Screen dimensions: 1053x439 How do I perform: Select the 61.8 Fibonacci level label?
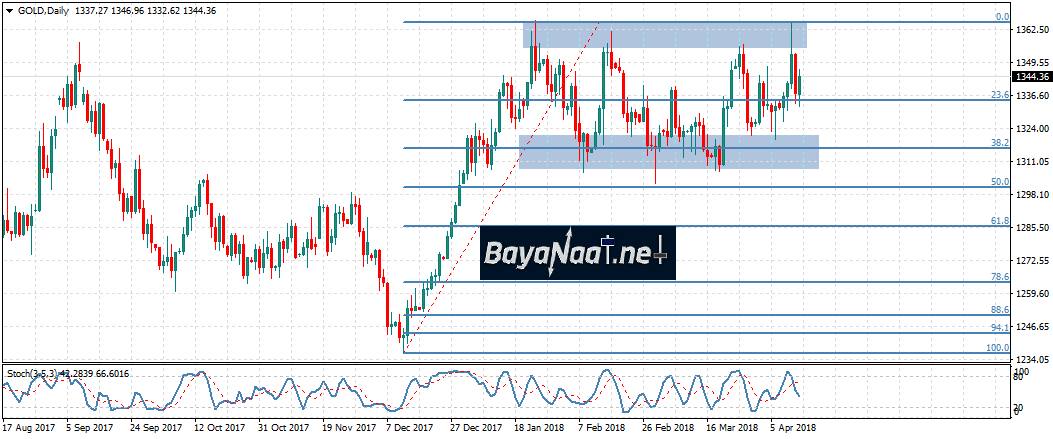(x=998, y=221)
